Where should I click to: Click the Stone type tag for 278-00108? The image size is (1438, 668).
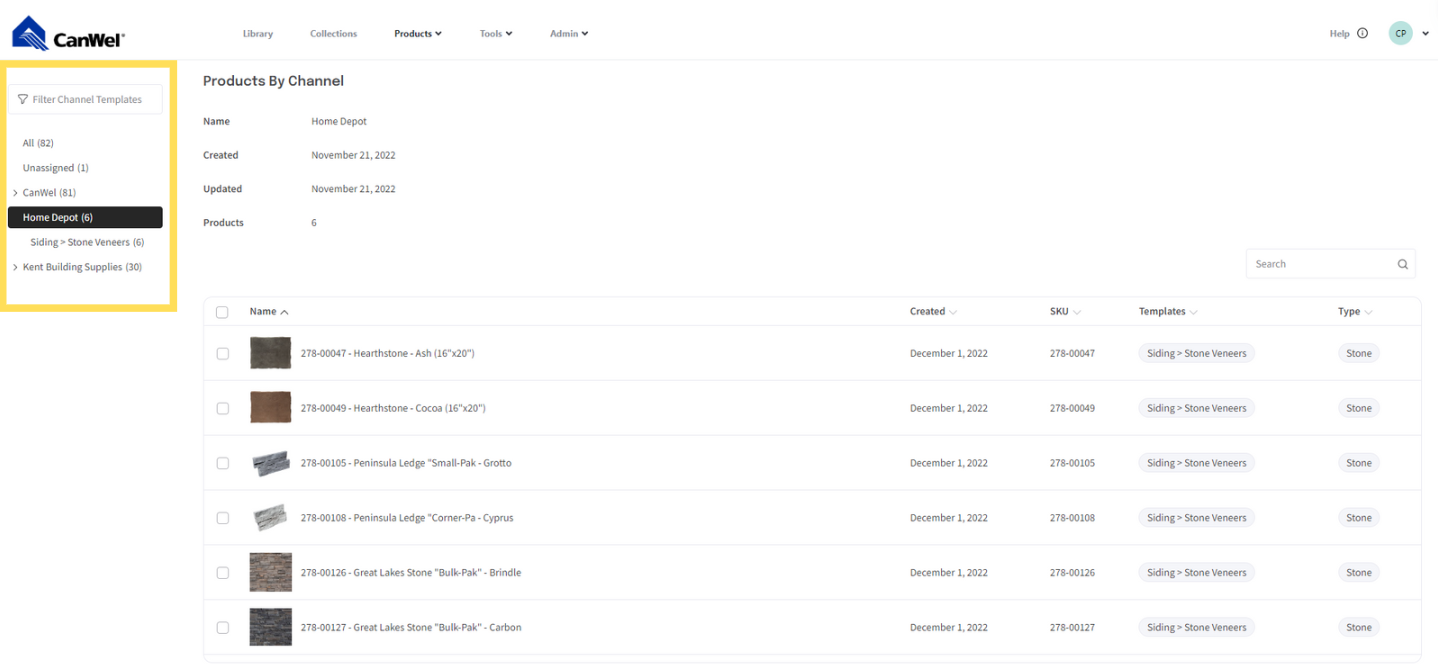[1358, 518]
